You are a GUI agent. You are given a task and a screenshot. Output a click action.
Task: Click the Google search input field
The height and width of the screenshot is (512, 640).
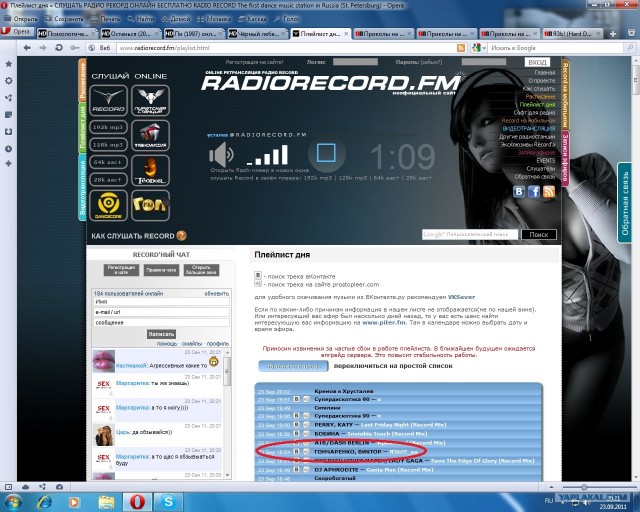[556, 48]
